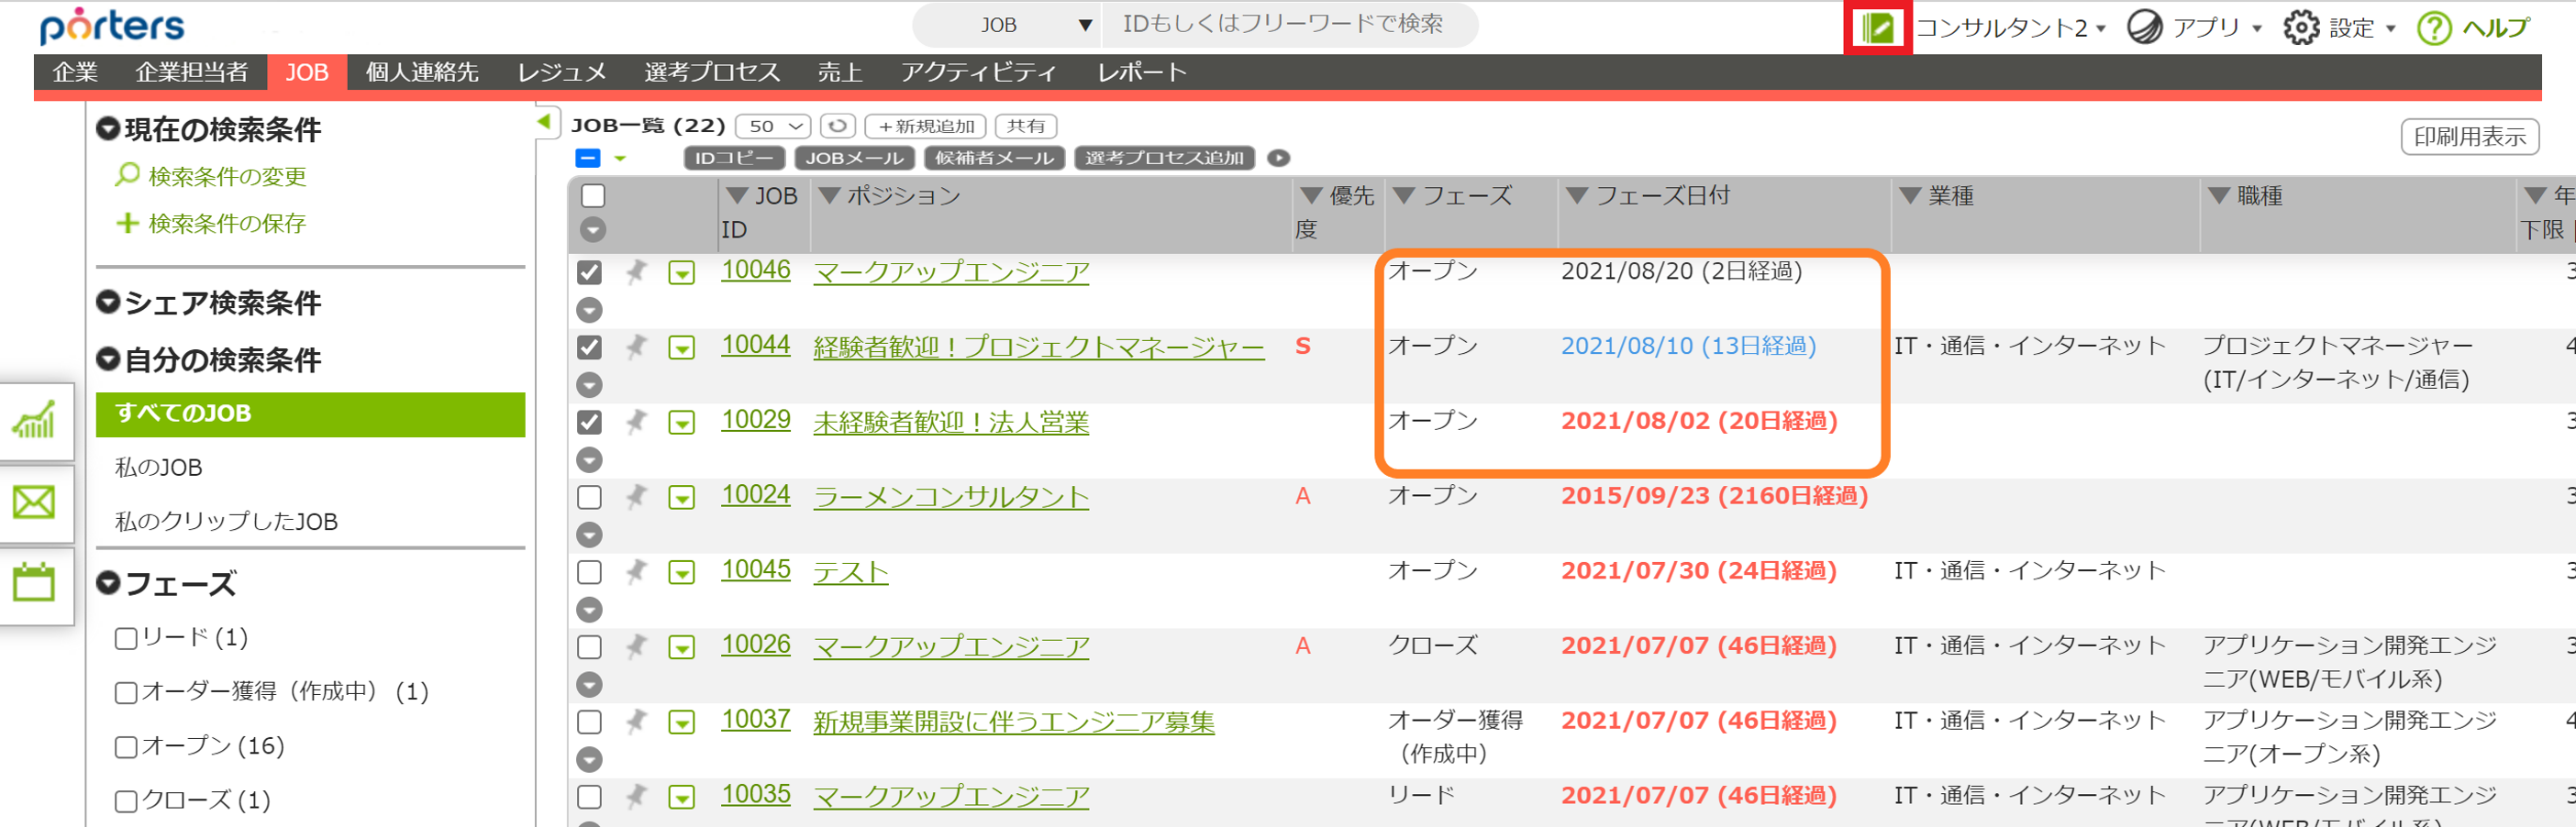Pin the JOB 10046 row
This screenshot has height=827, width=2576.
point(637,270)
